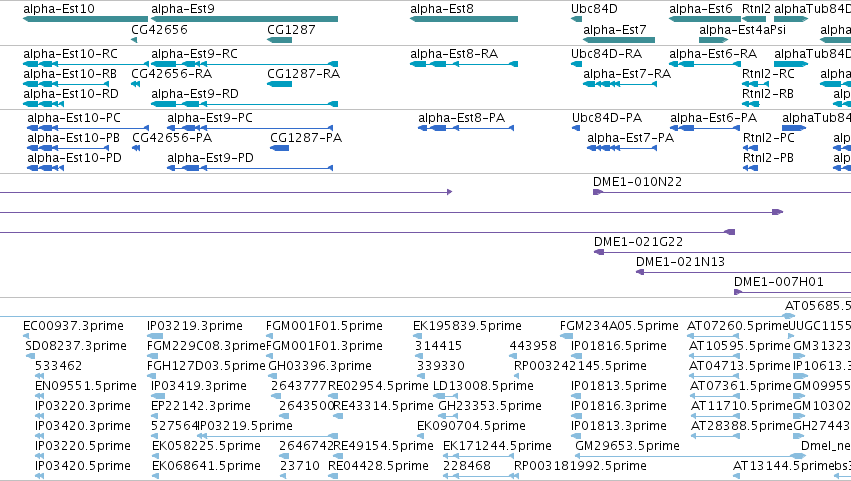Select protein alpha-Est9-PC

coord(250,128)
